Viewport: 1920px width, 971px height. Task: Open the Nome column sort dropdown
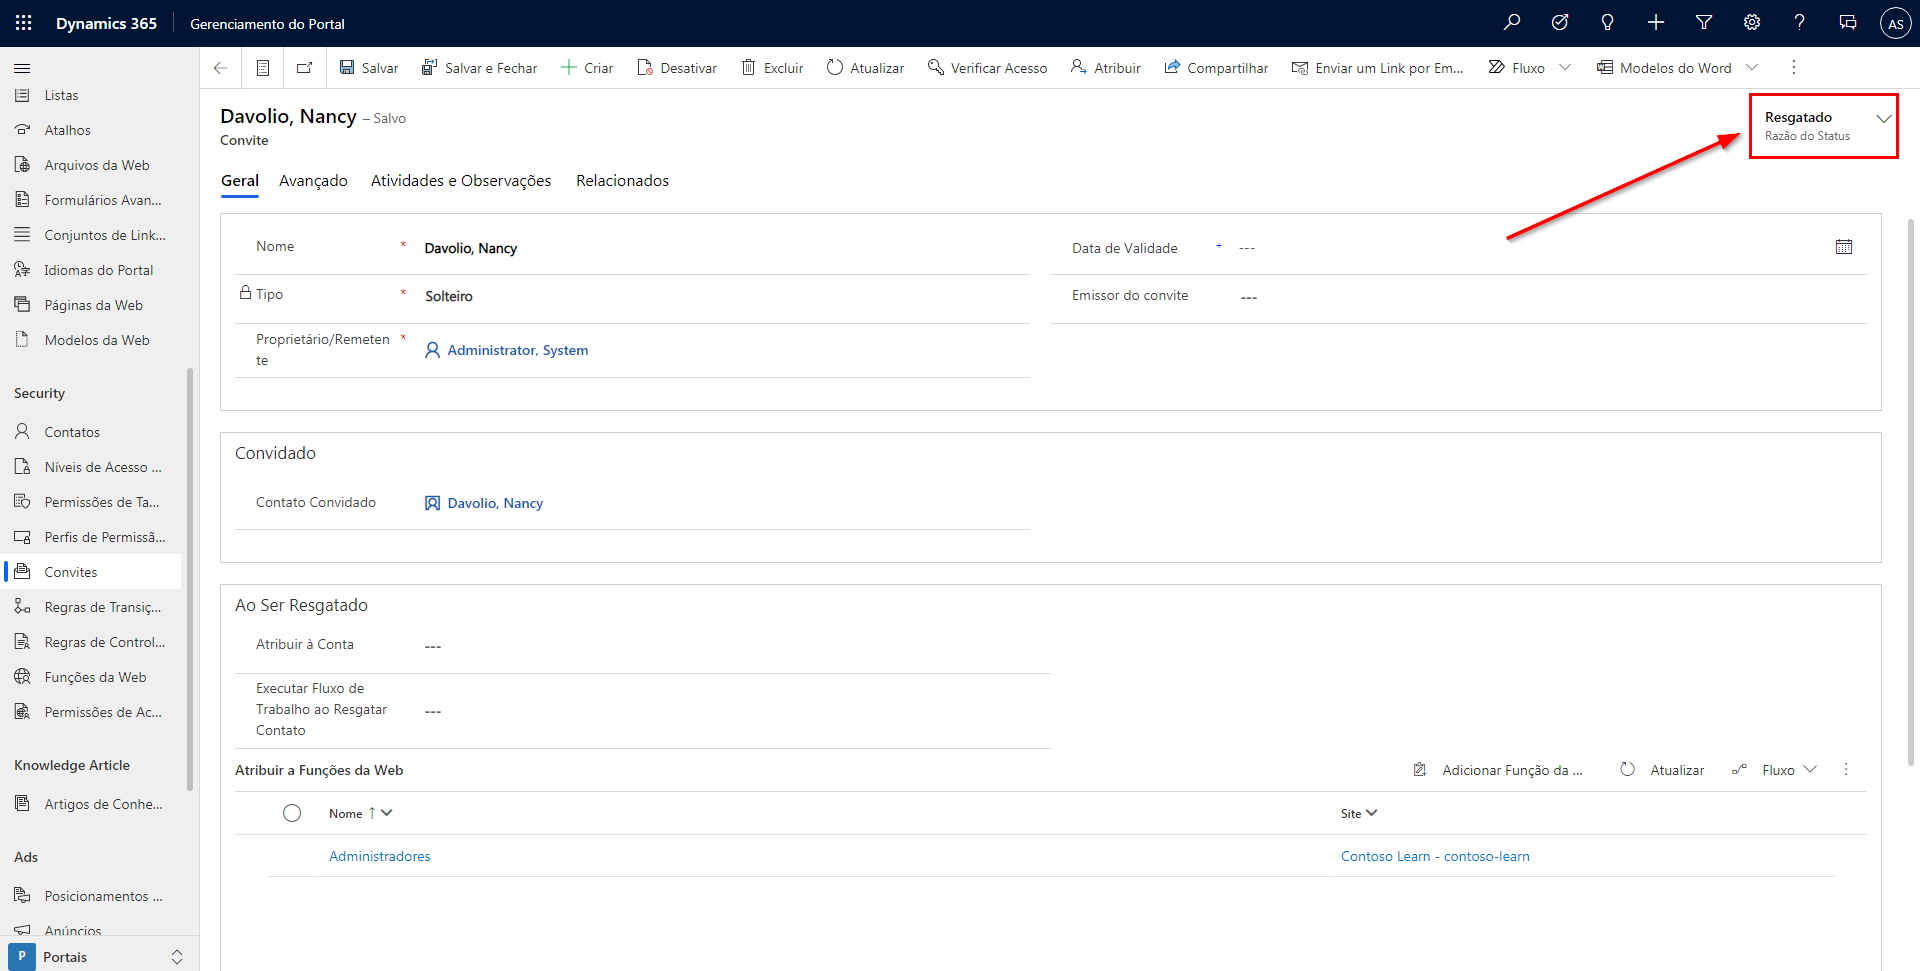pyautogui.click(x=387, y=813)
